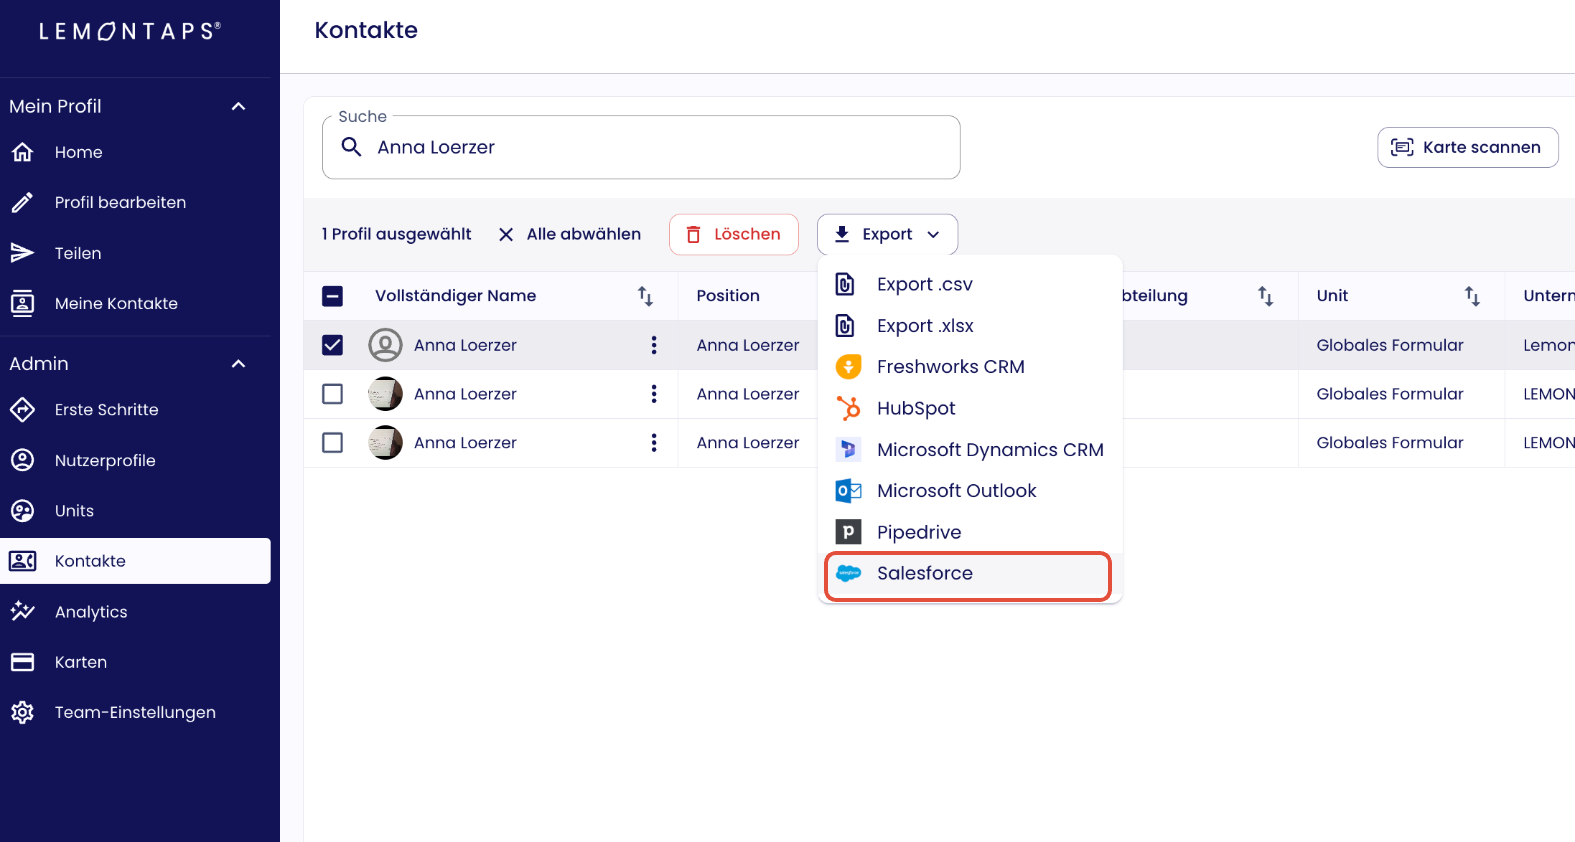
Task: Open the Teilen send icon
Action: point(22,253)
